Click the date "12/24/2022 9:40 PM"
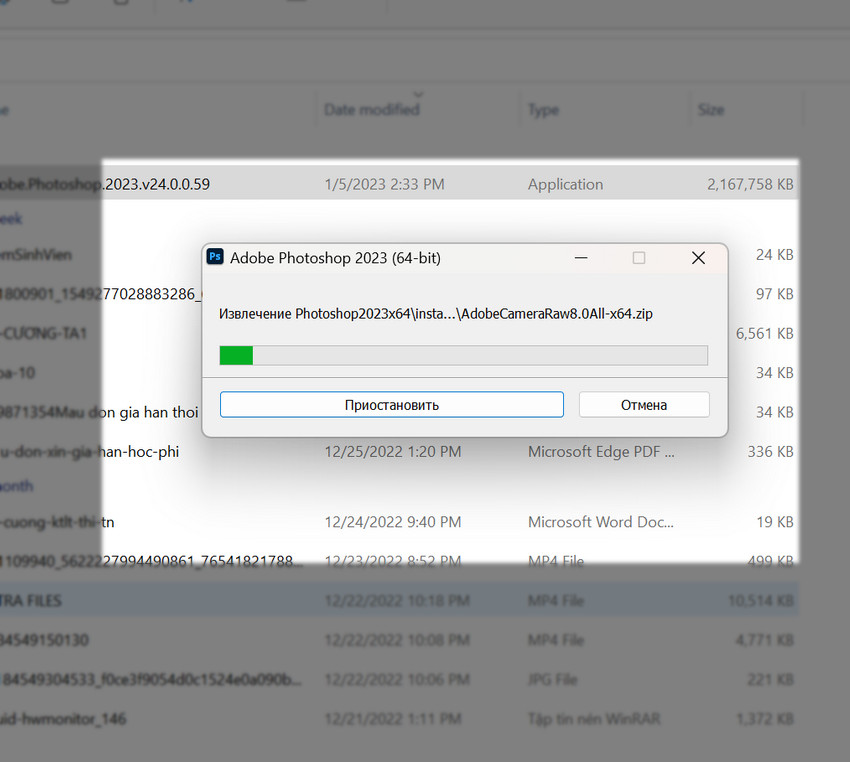 pos(392,522)
